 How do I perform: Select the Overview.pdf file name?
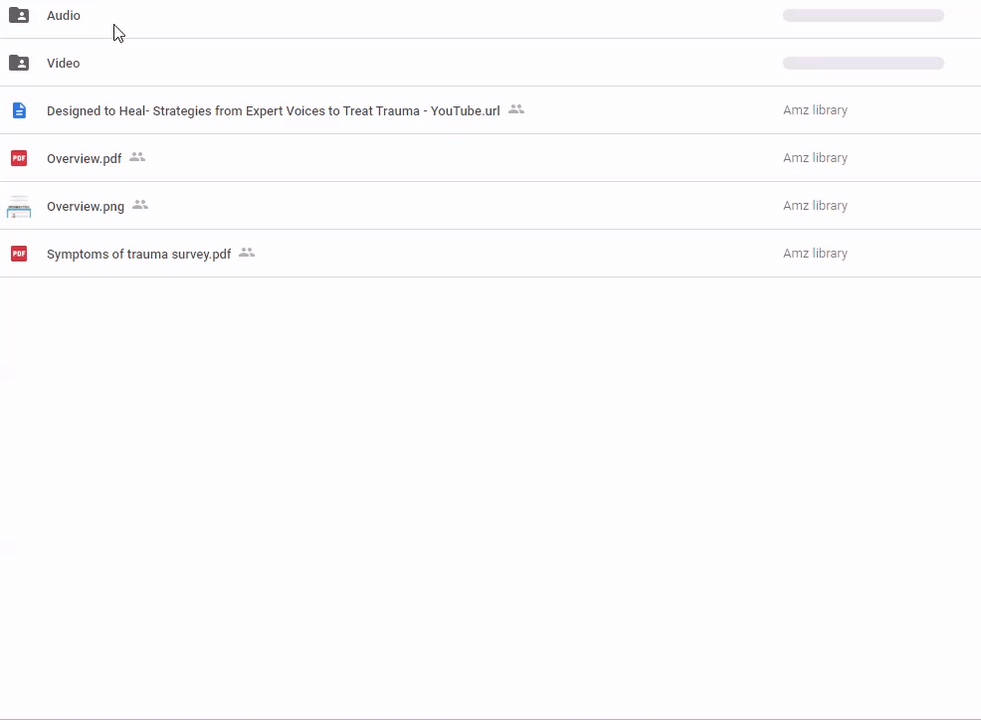(x=84, y=159)
